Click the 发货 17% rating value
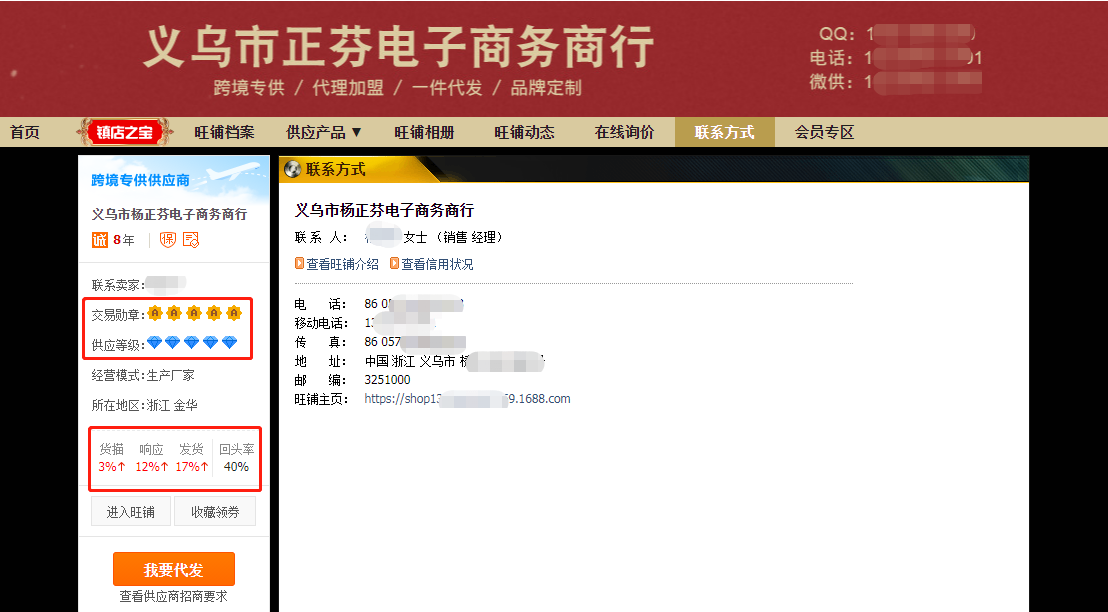Viewport: 1108px width, 612px height. [192, 466]
